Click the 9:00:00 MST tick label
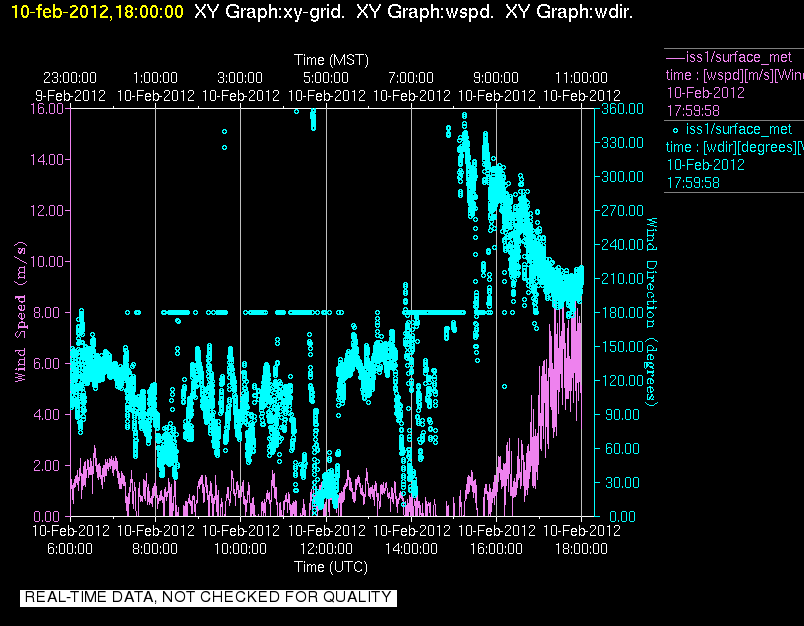 (496, 78)
